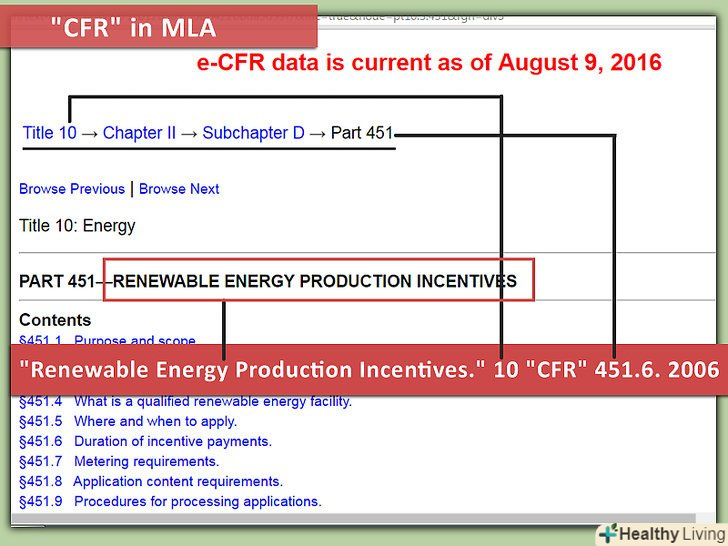View §451.8 Application content requirements
The image size is (728, 546).
(151, 481)
